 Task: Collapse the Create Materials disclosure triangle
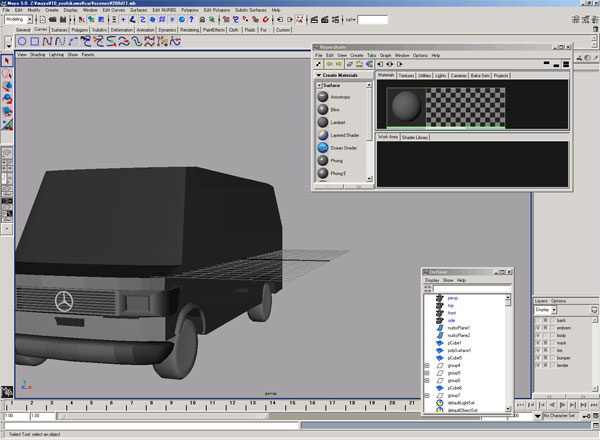(x=318, y=75)
